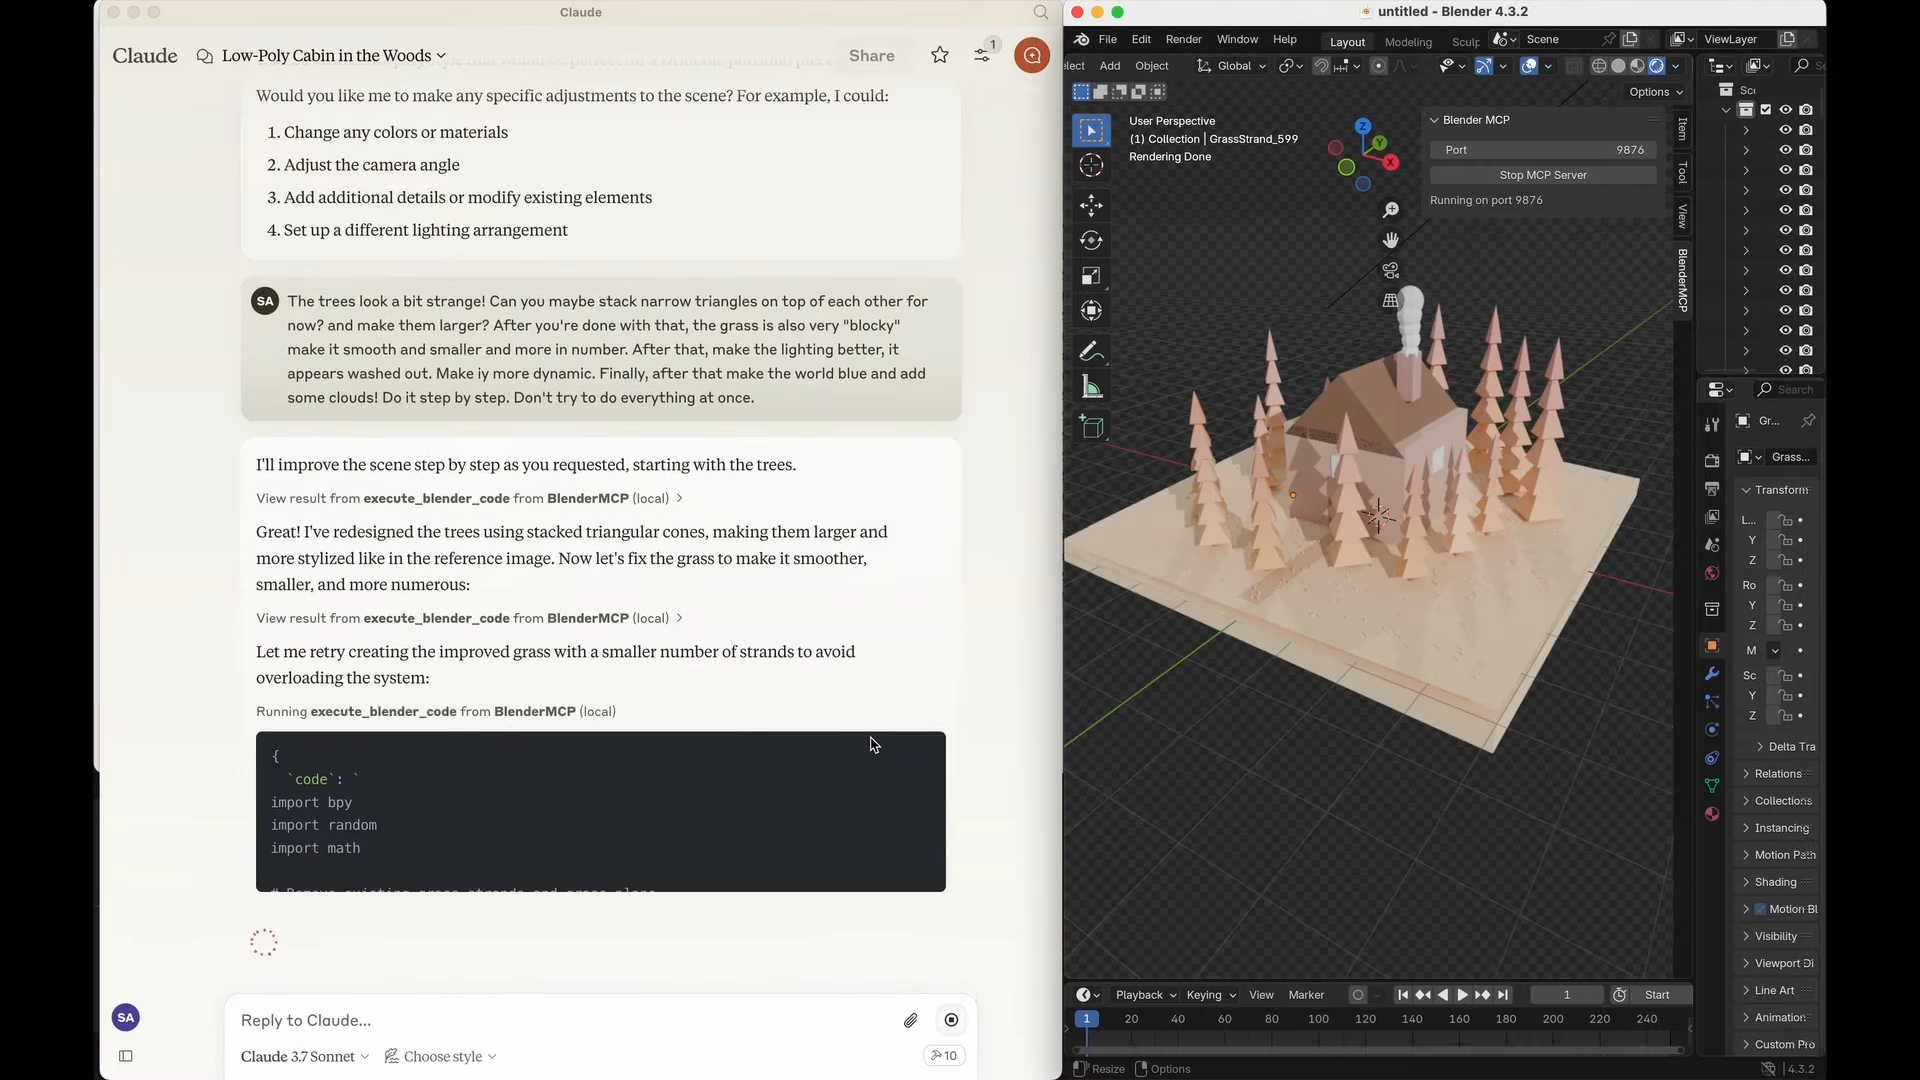
Task: Switch to material preview shading
Action: pyautogui.click(x=1637, y=66)
